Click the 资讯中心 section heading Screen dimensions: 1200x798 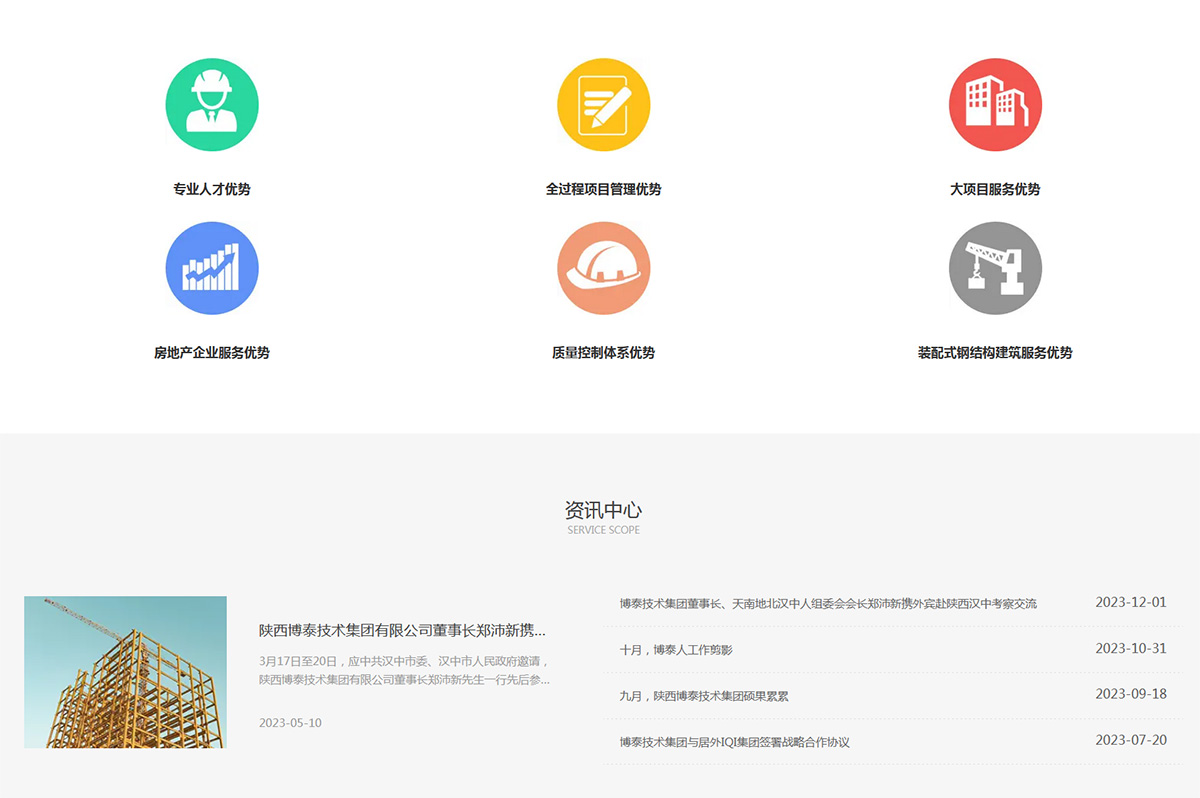pyautogui.click(x=603, y=510)
